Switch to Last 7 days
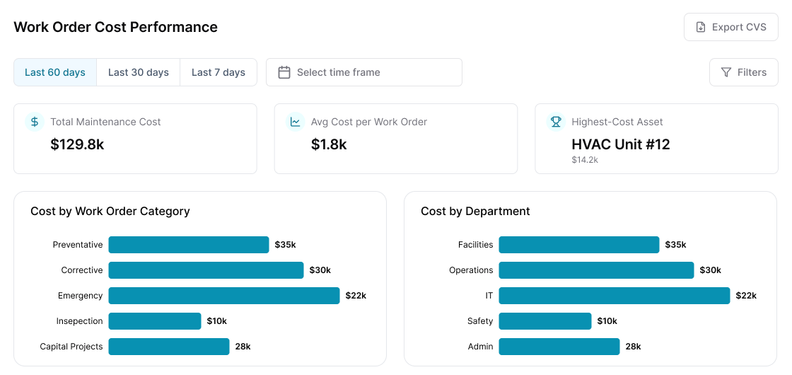This screenshot has height=375, width=792. tap(218, 72)
